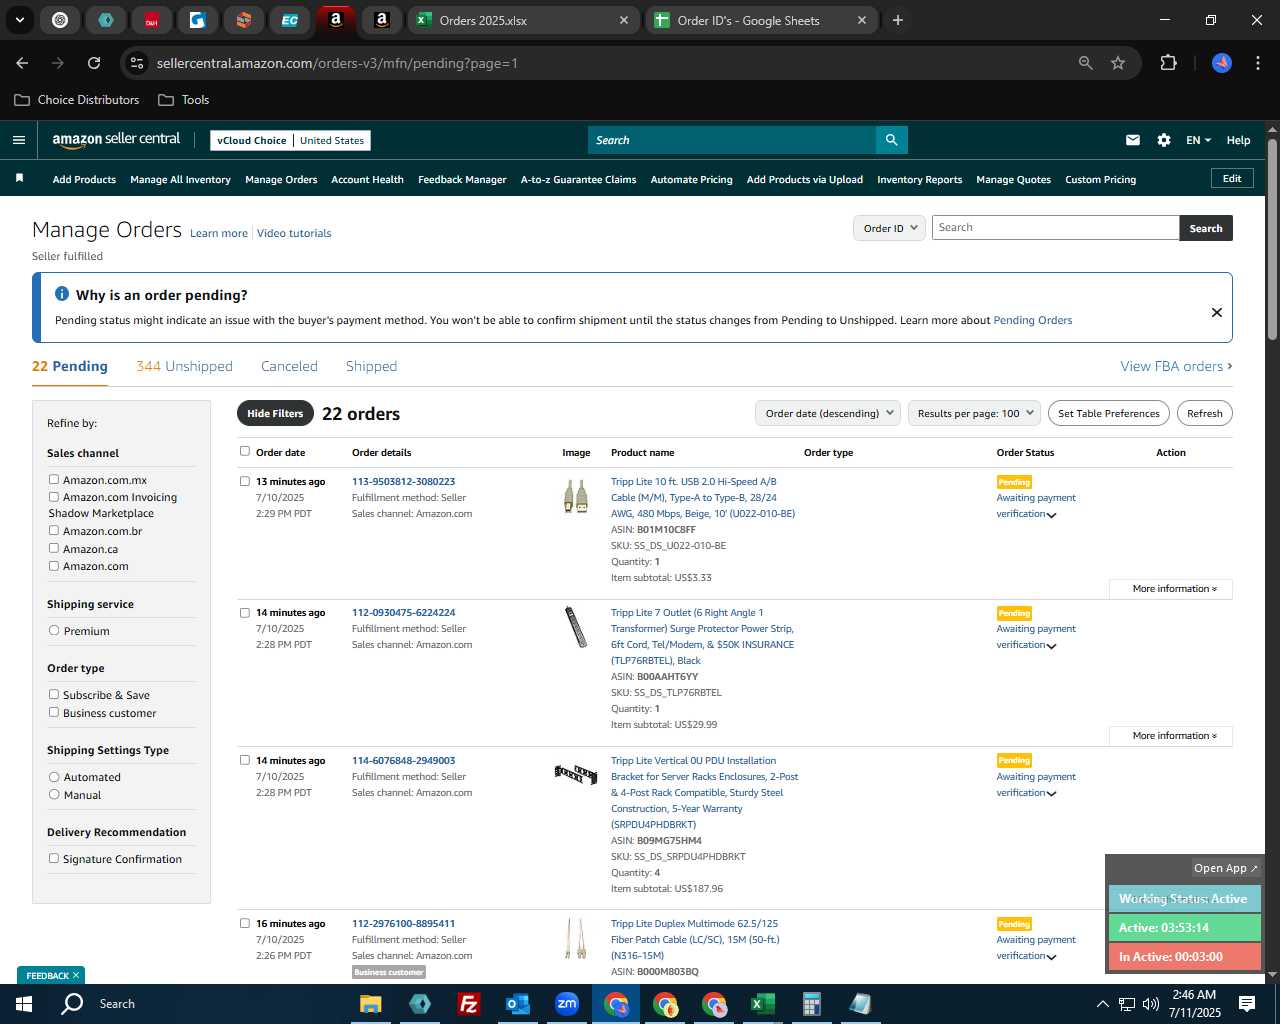Viewport: 1280px width, 1024px height.
Task: Open the messages envelope icon
Action: 1133,140
